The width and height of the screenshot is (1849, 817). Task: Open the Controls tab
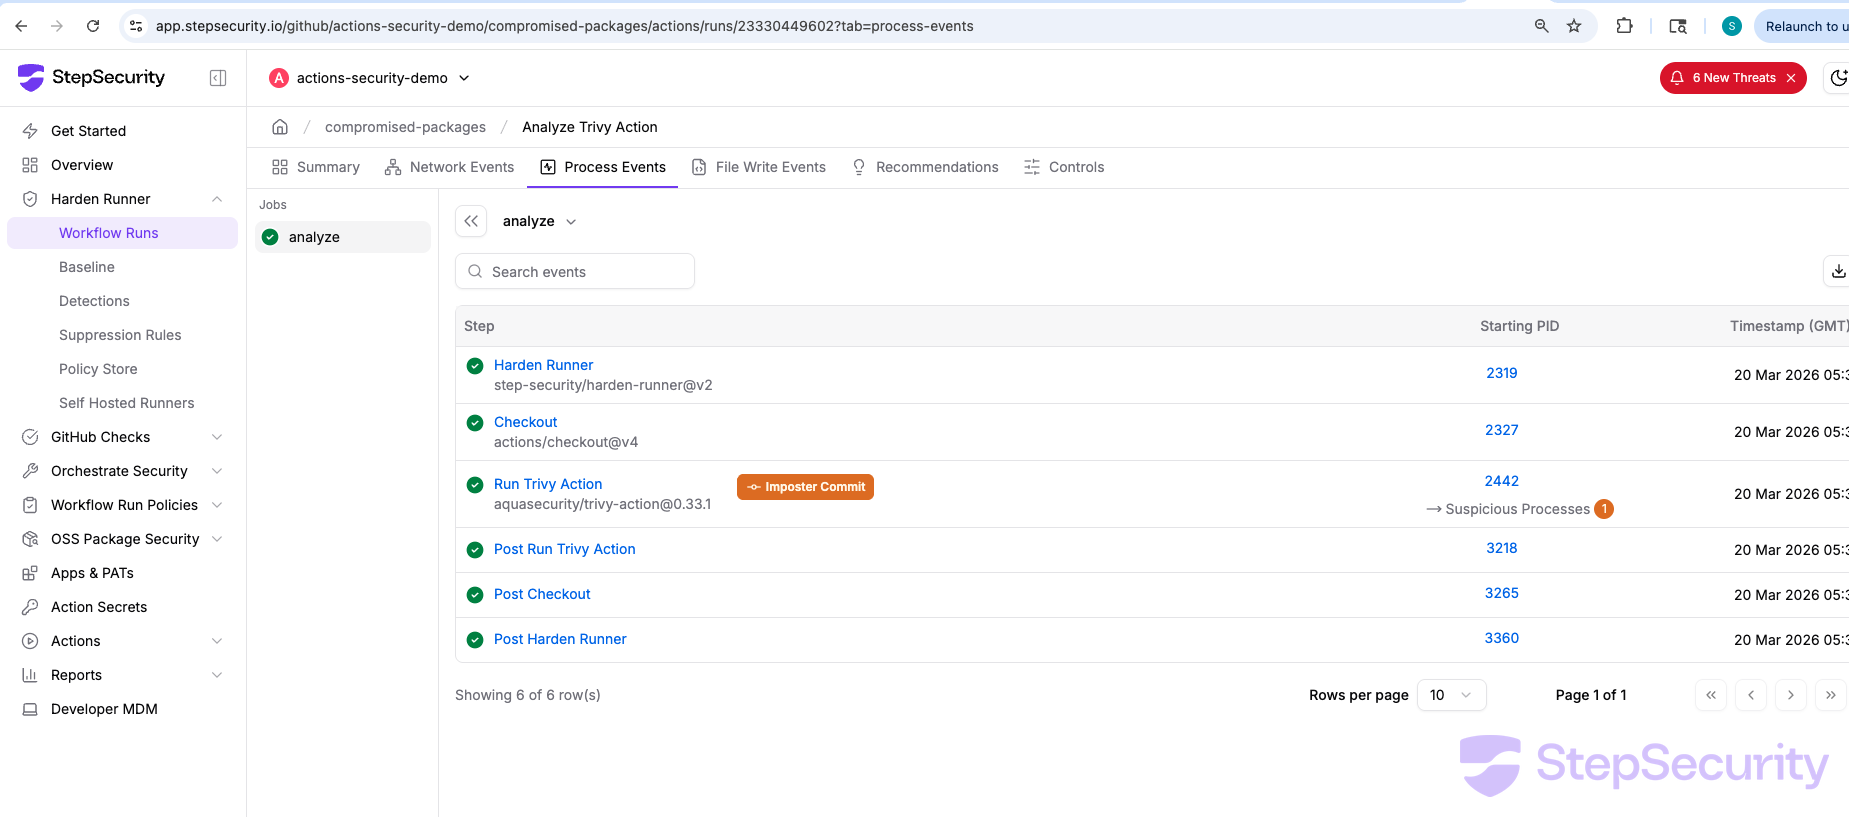[x=1064, y=167]
